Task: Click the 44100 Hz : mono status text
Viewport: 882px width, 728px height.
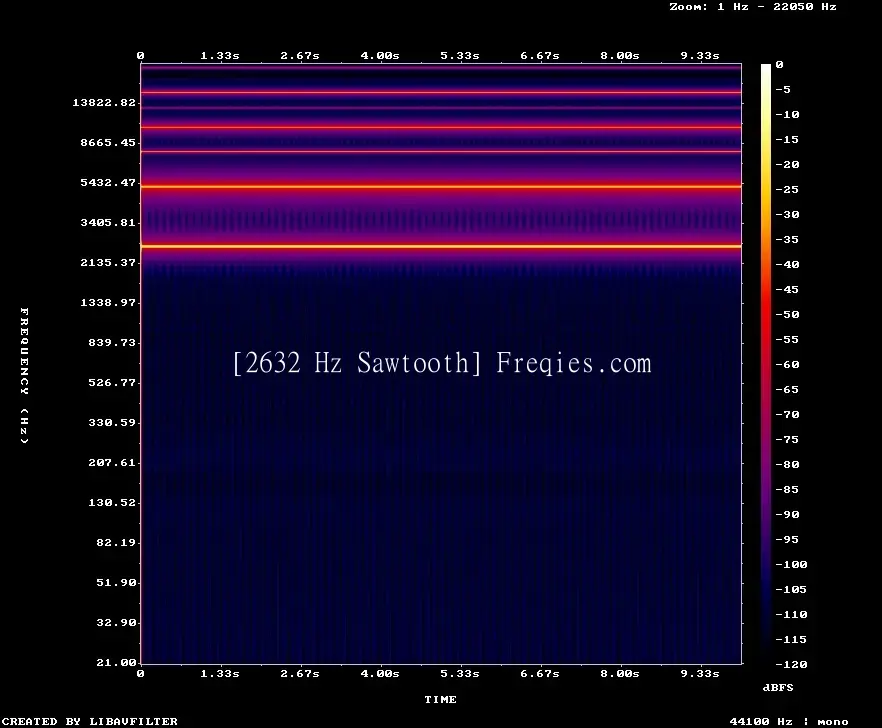Action: pyautogui.click(x=789, y=721)
